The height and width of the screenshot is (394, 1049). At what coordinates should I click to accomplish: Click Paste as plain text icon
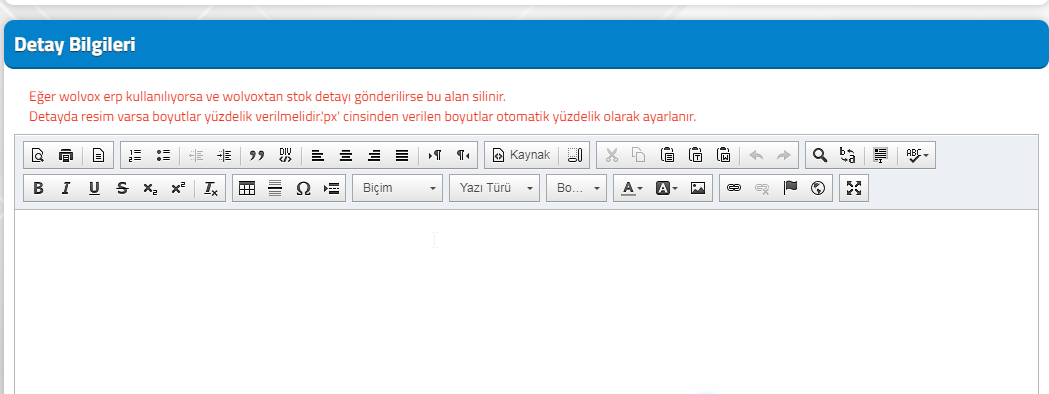tap(696, 155)
